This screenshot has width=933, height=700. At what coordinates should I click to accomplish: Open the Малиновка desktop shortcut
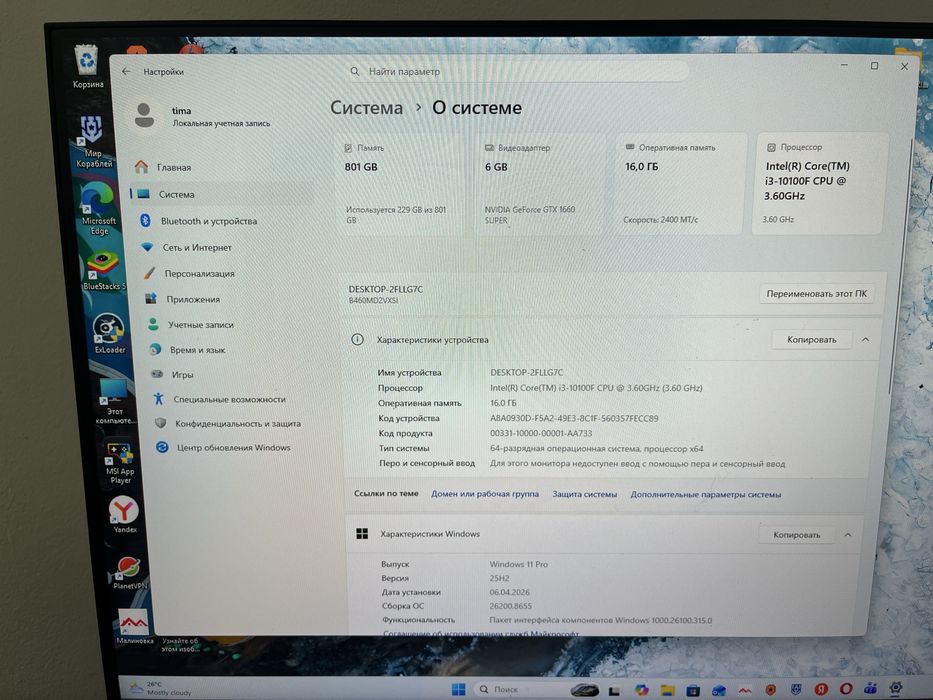[134, 626]
